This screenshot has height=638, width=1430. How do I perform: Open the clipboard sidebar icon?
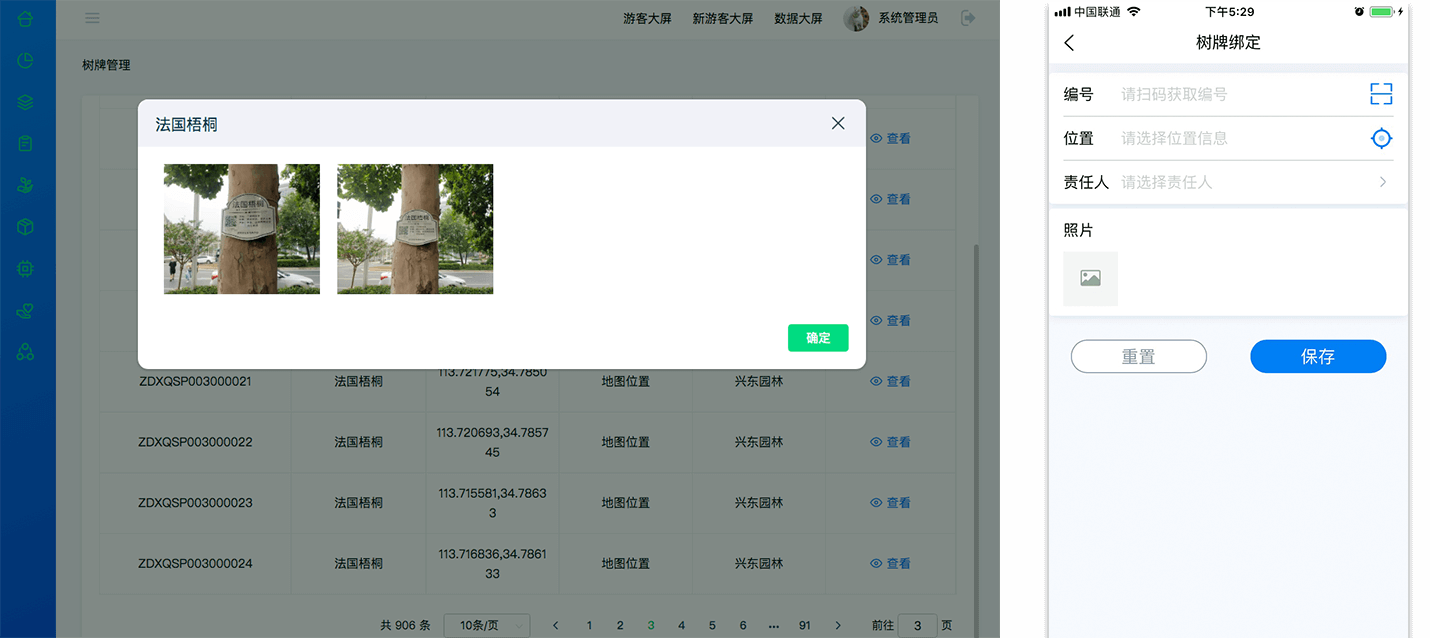26,144
